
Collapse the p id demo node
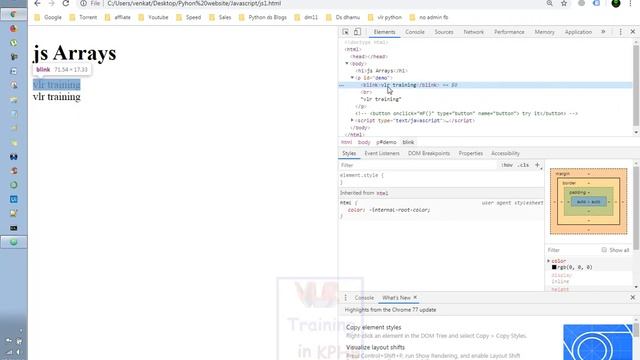(x=352, y=78)
